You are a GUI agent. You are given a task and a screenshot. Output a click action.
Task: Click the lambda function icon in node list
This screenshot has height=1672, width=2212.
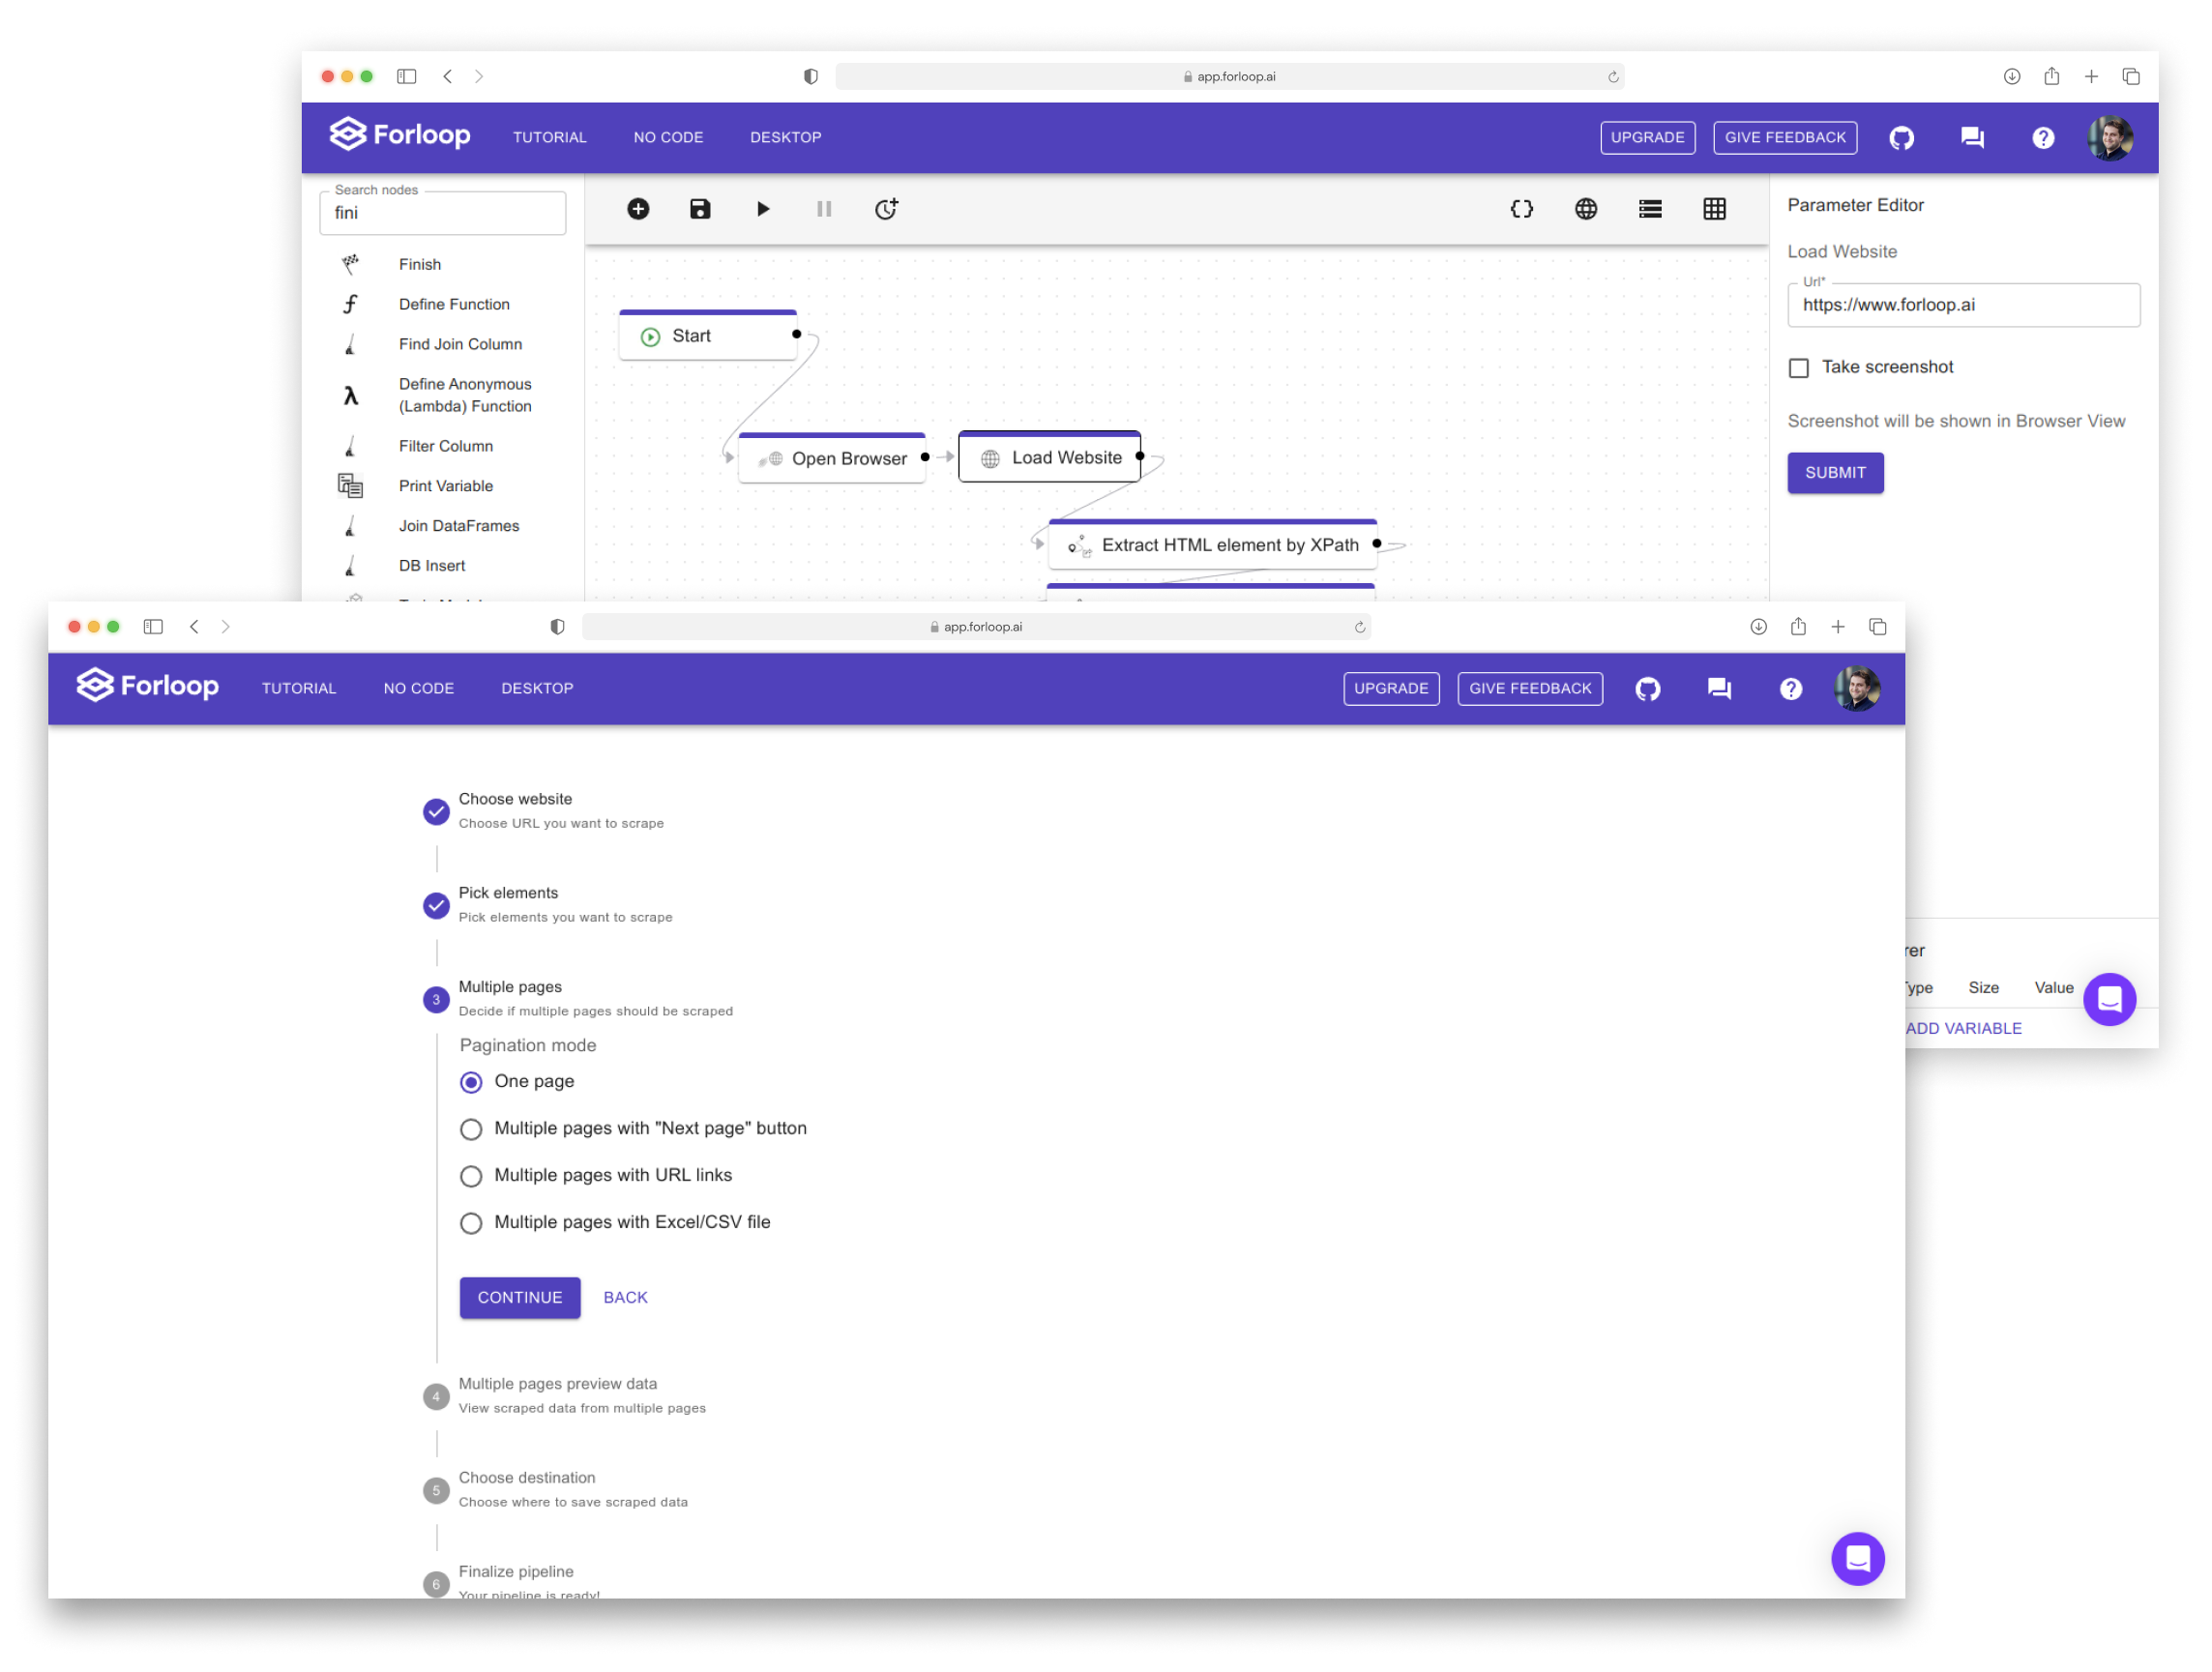tap(350, 396)
